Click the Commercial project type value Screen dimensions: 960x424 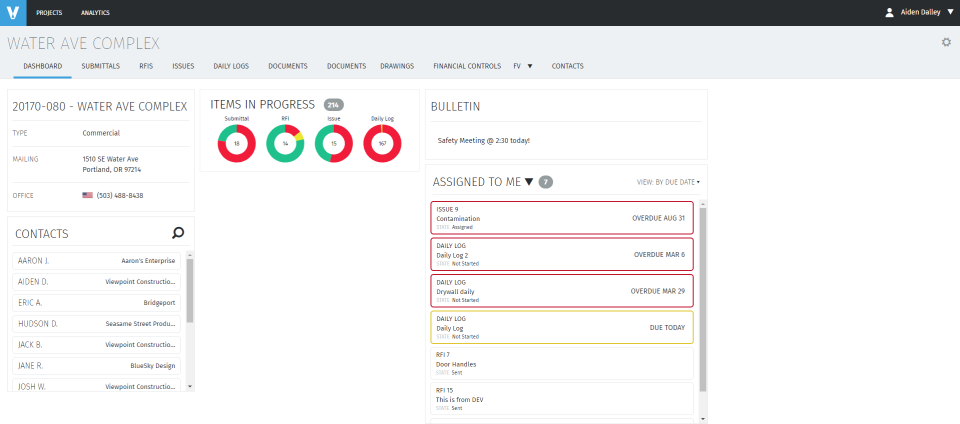tap(101, 133)
